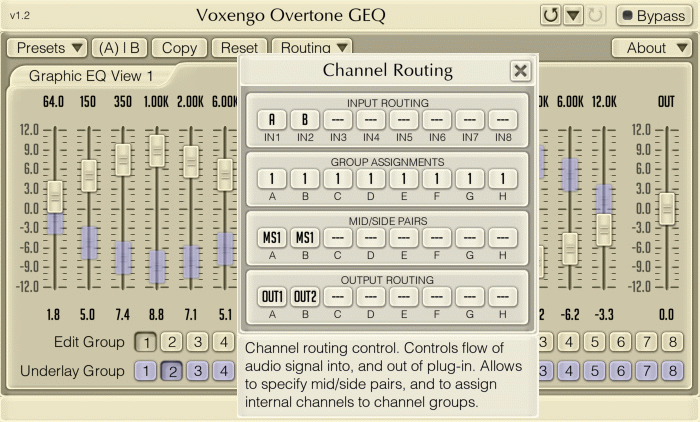Click the 12.0K band fader knob
Screen dimensions: 700x422
604,230
